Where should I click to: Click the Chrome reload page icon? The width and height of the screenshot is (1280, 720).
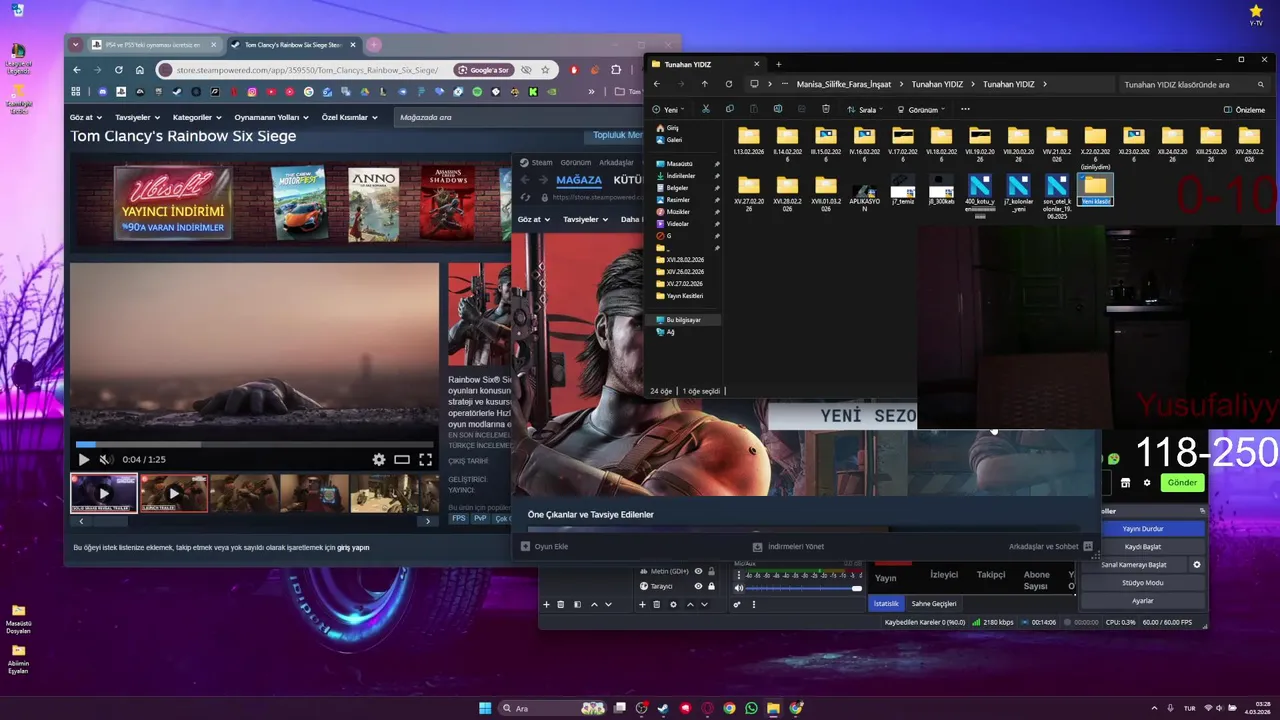pos(119,70)
